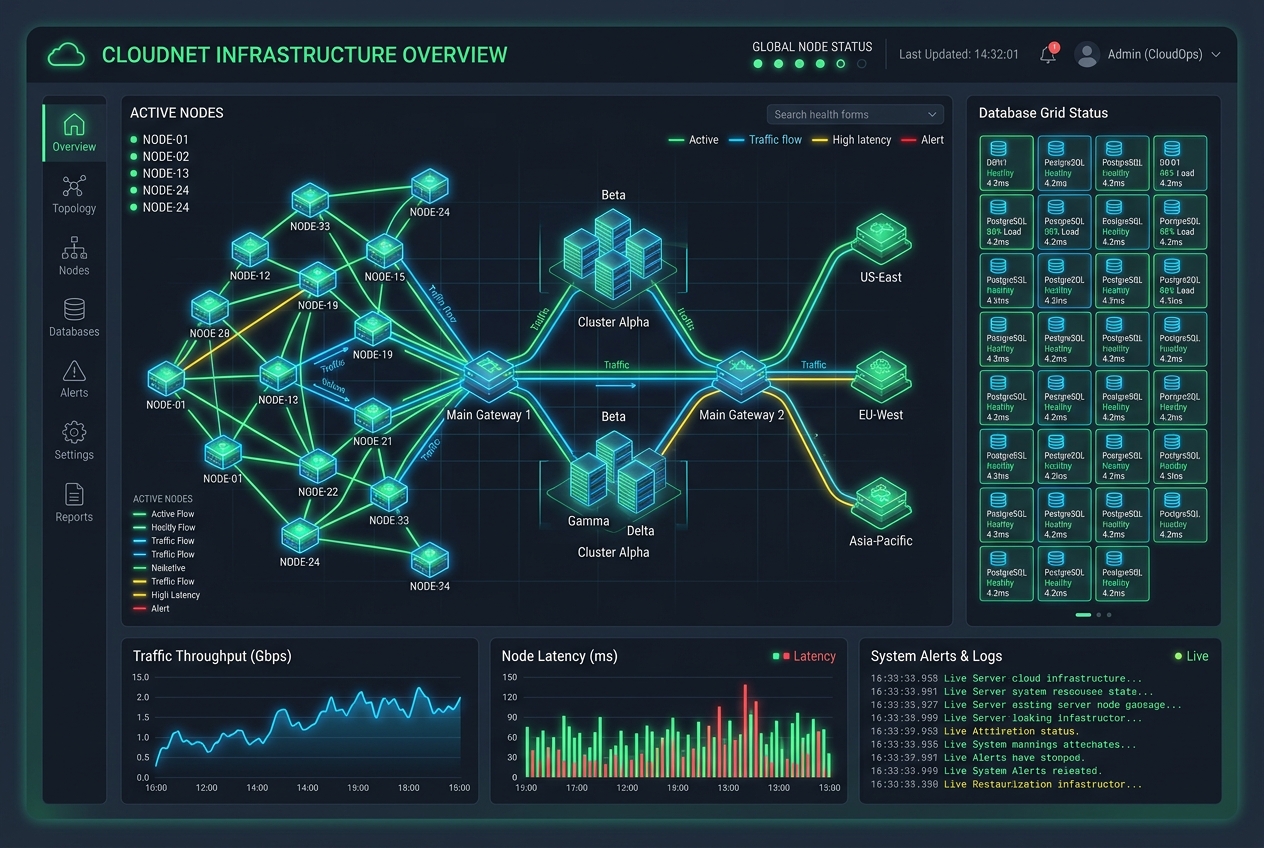Select the Gamma server rack
Image resolution: width=1264 pixels, height=848 pixels.
(589, 480)
